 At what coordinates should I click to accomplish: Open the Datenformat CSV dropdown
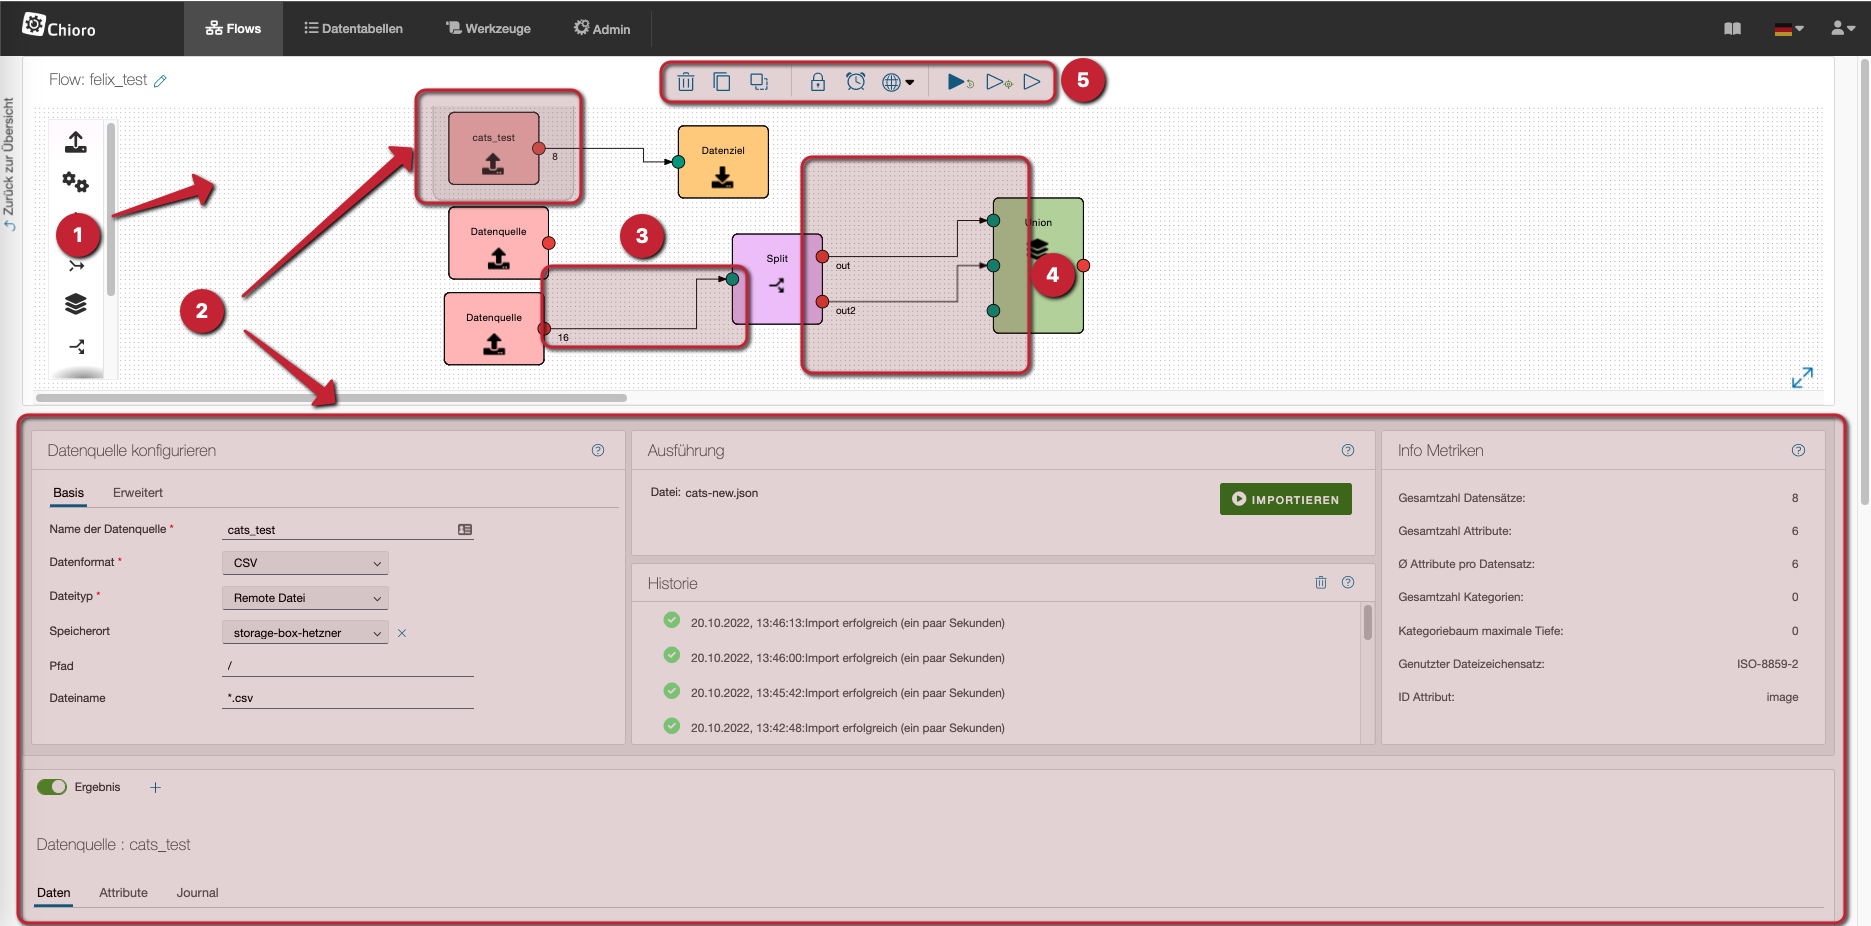pos(305,563)
